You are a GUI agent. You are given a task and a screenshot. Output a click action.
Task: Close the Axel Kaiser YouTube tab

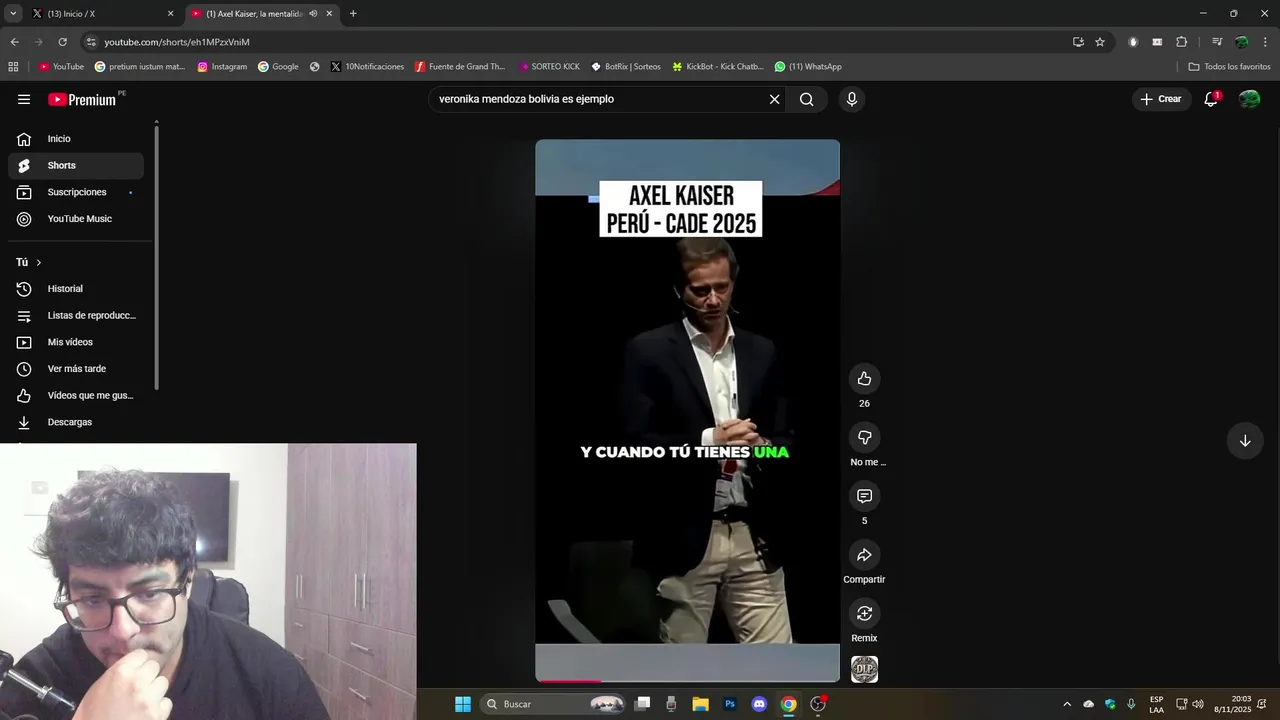point(329,14)
